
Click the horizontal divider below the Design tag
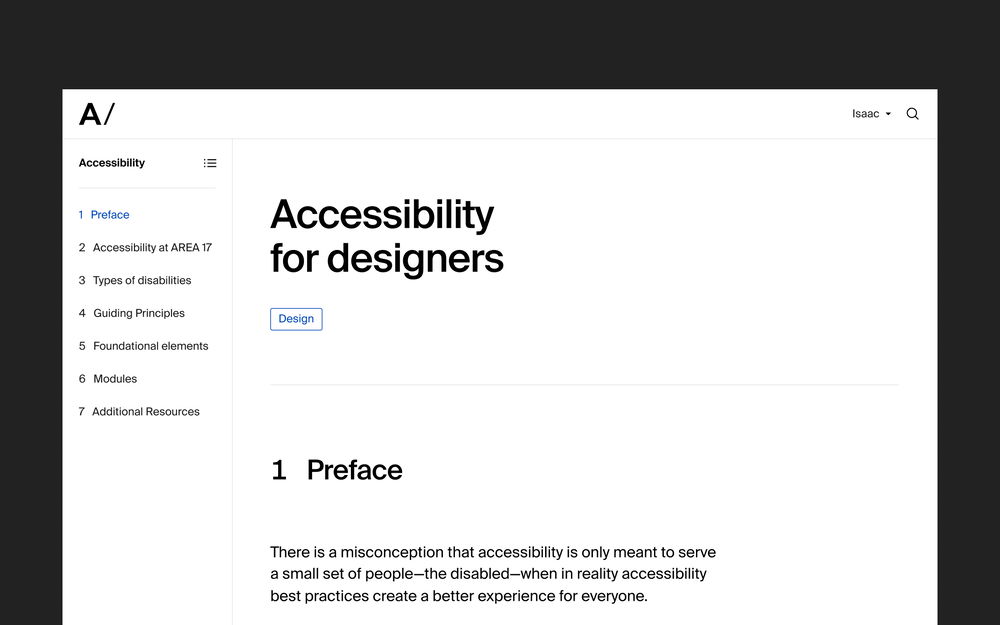(x=584, y=385)
